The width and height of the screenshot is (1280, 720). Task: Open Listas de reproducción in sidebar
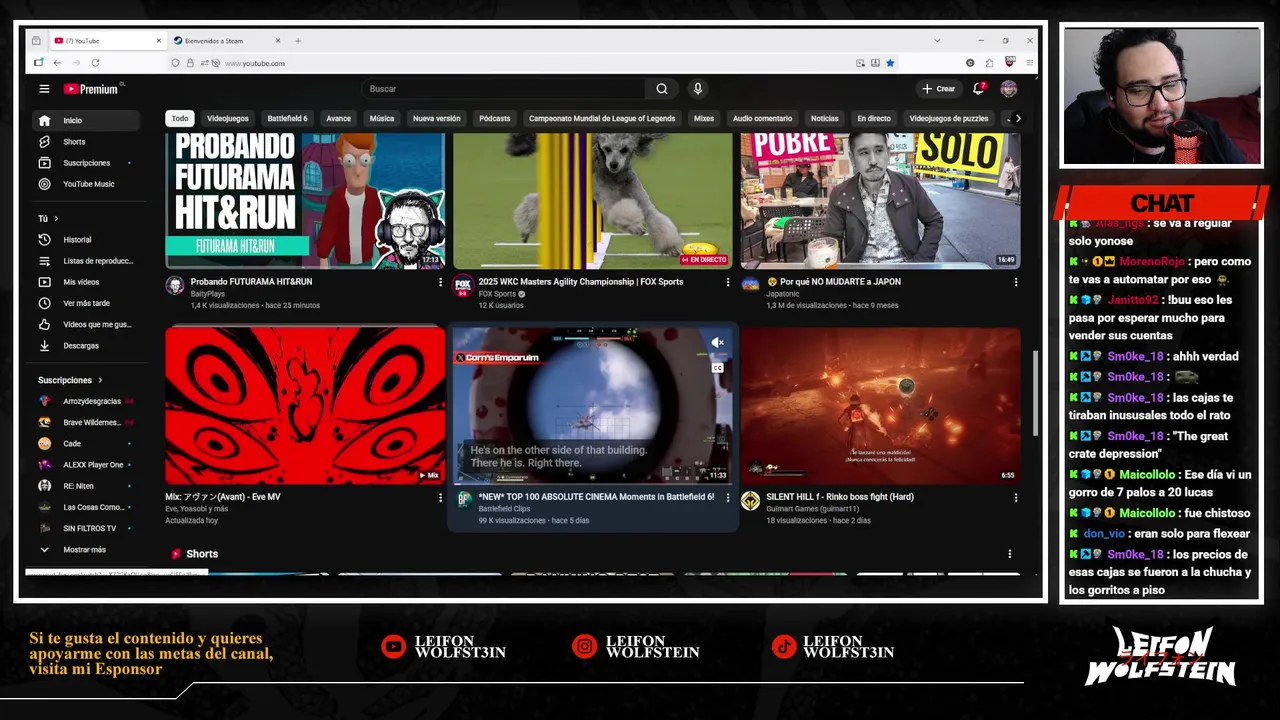(84, 261)
